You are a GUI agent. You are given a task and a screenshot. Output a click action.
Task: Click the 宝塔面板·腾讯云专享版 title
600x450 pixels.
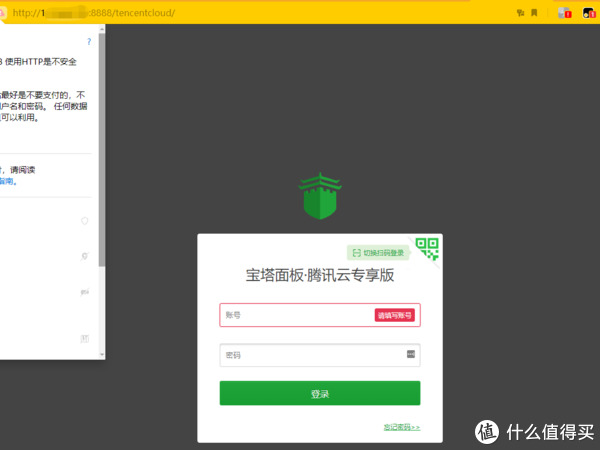coord(320,275)
